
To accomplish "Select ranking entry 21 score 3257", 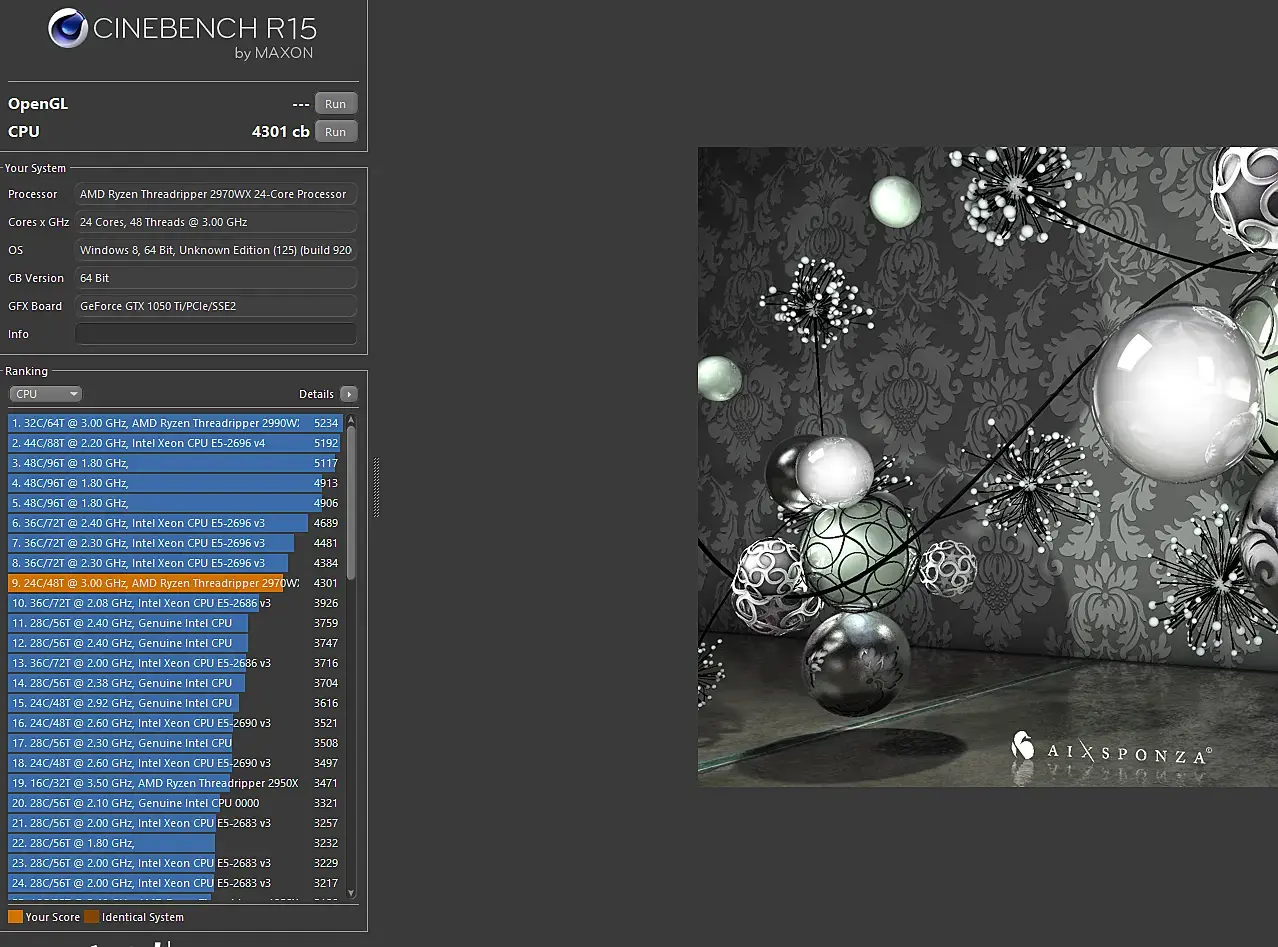I will [x=176, y=823].
